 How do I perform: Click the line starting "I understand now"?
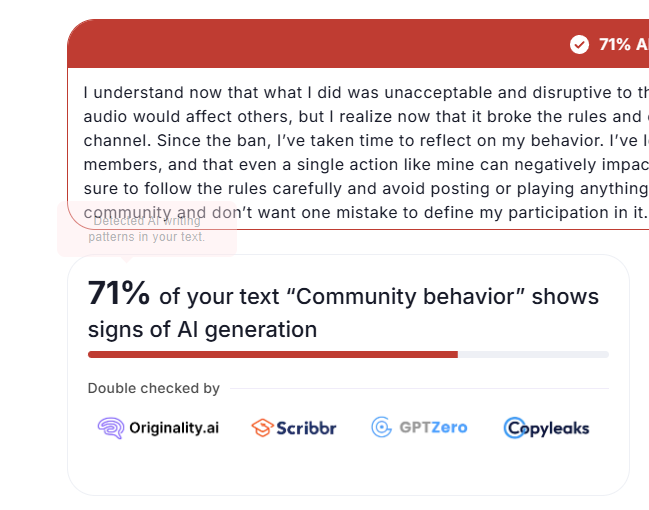366,92
